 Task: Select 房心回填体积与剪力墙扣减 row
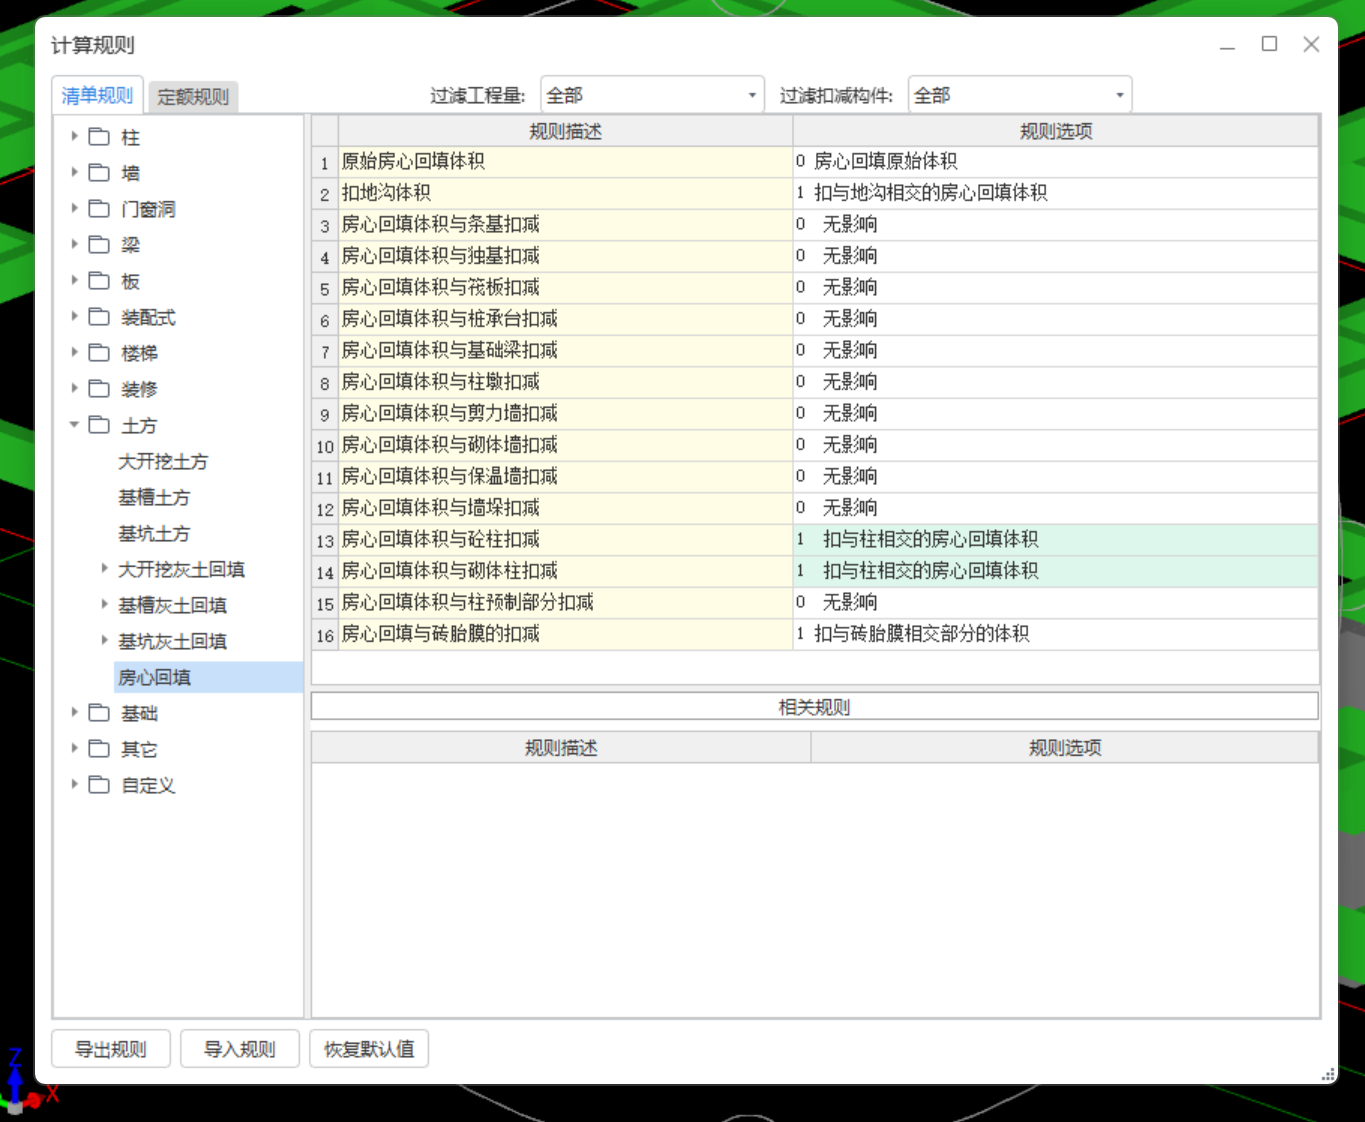point(566,414)
